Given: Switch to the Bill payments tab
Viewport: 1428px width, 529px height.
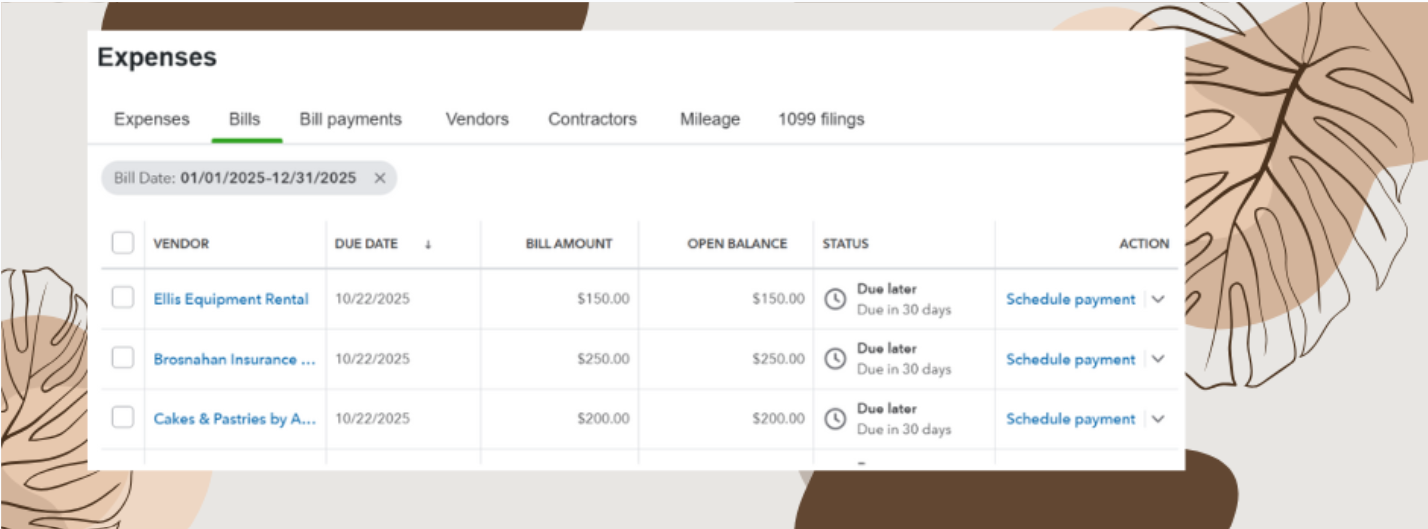Looking at the screenshot, I should (x=350, y=119).
